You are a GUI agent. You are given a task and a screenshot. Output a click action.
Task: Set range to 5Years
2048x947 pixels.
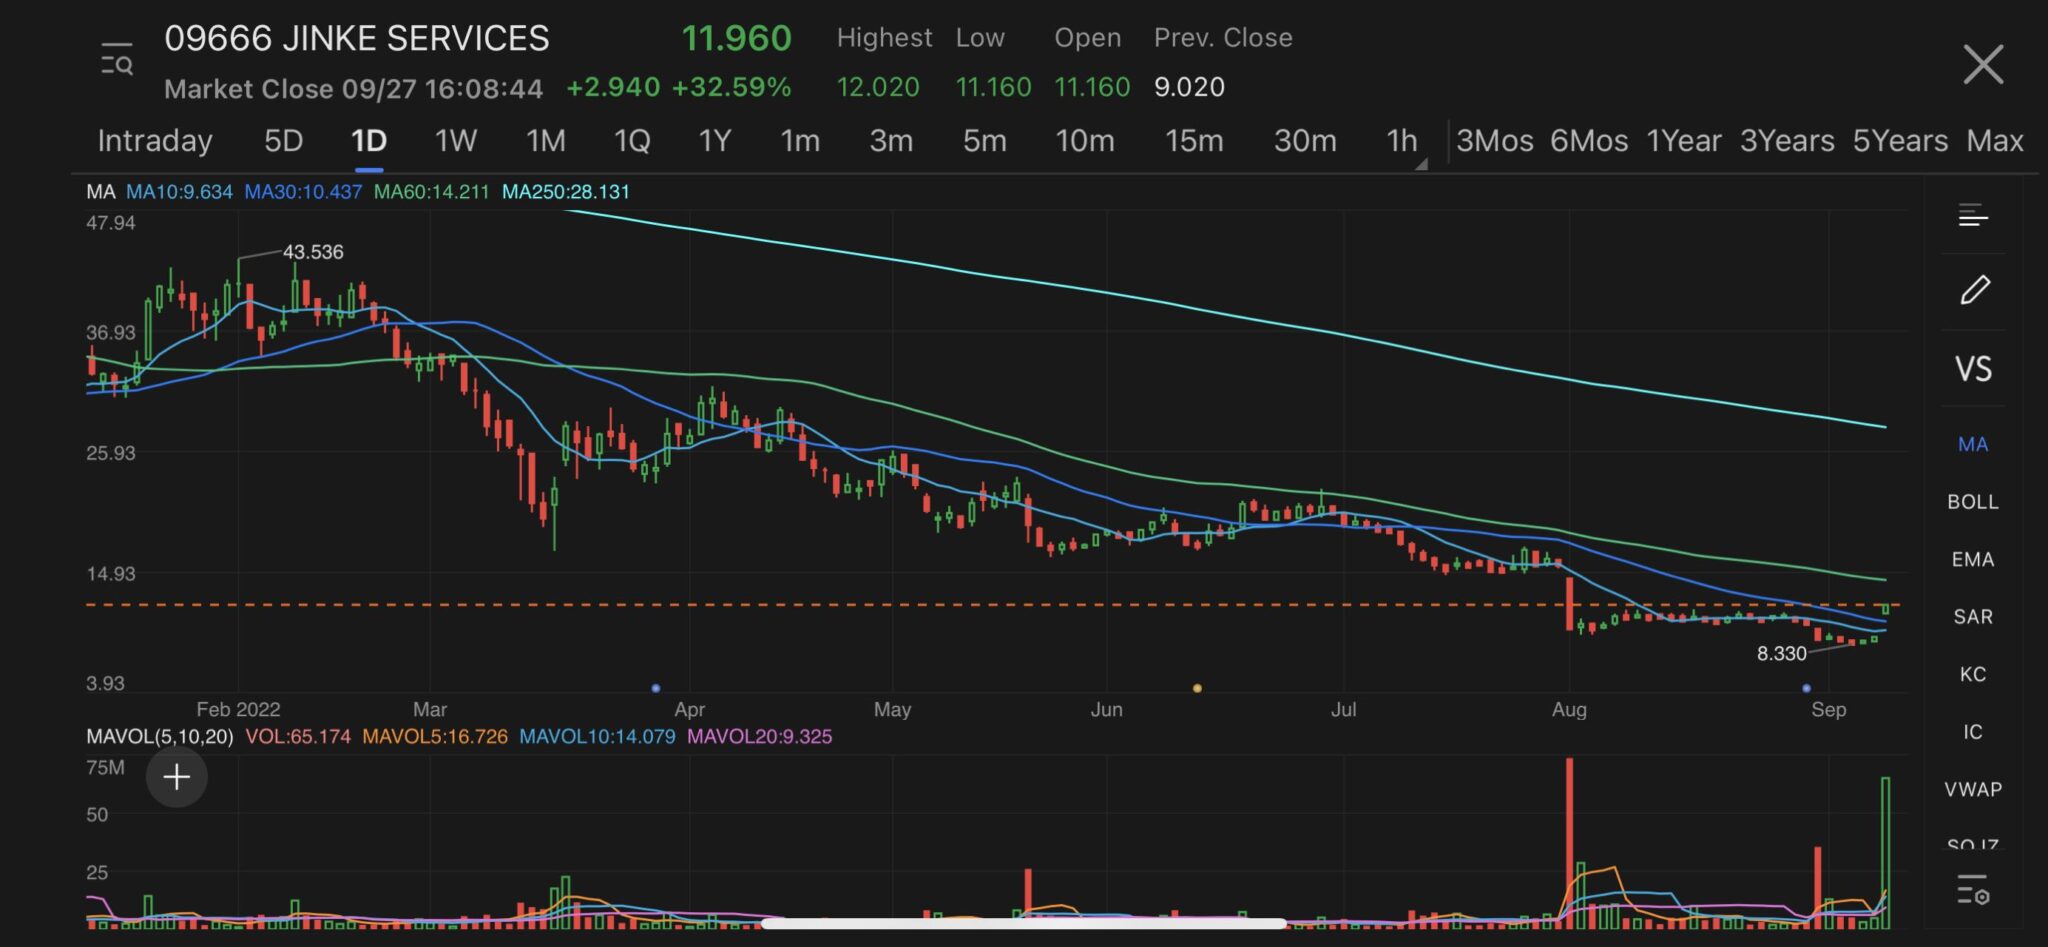1900,141
